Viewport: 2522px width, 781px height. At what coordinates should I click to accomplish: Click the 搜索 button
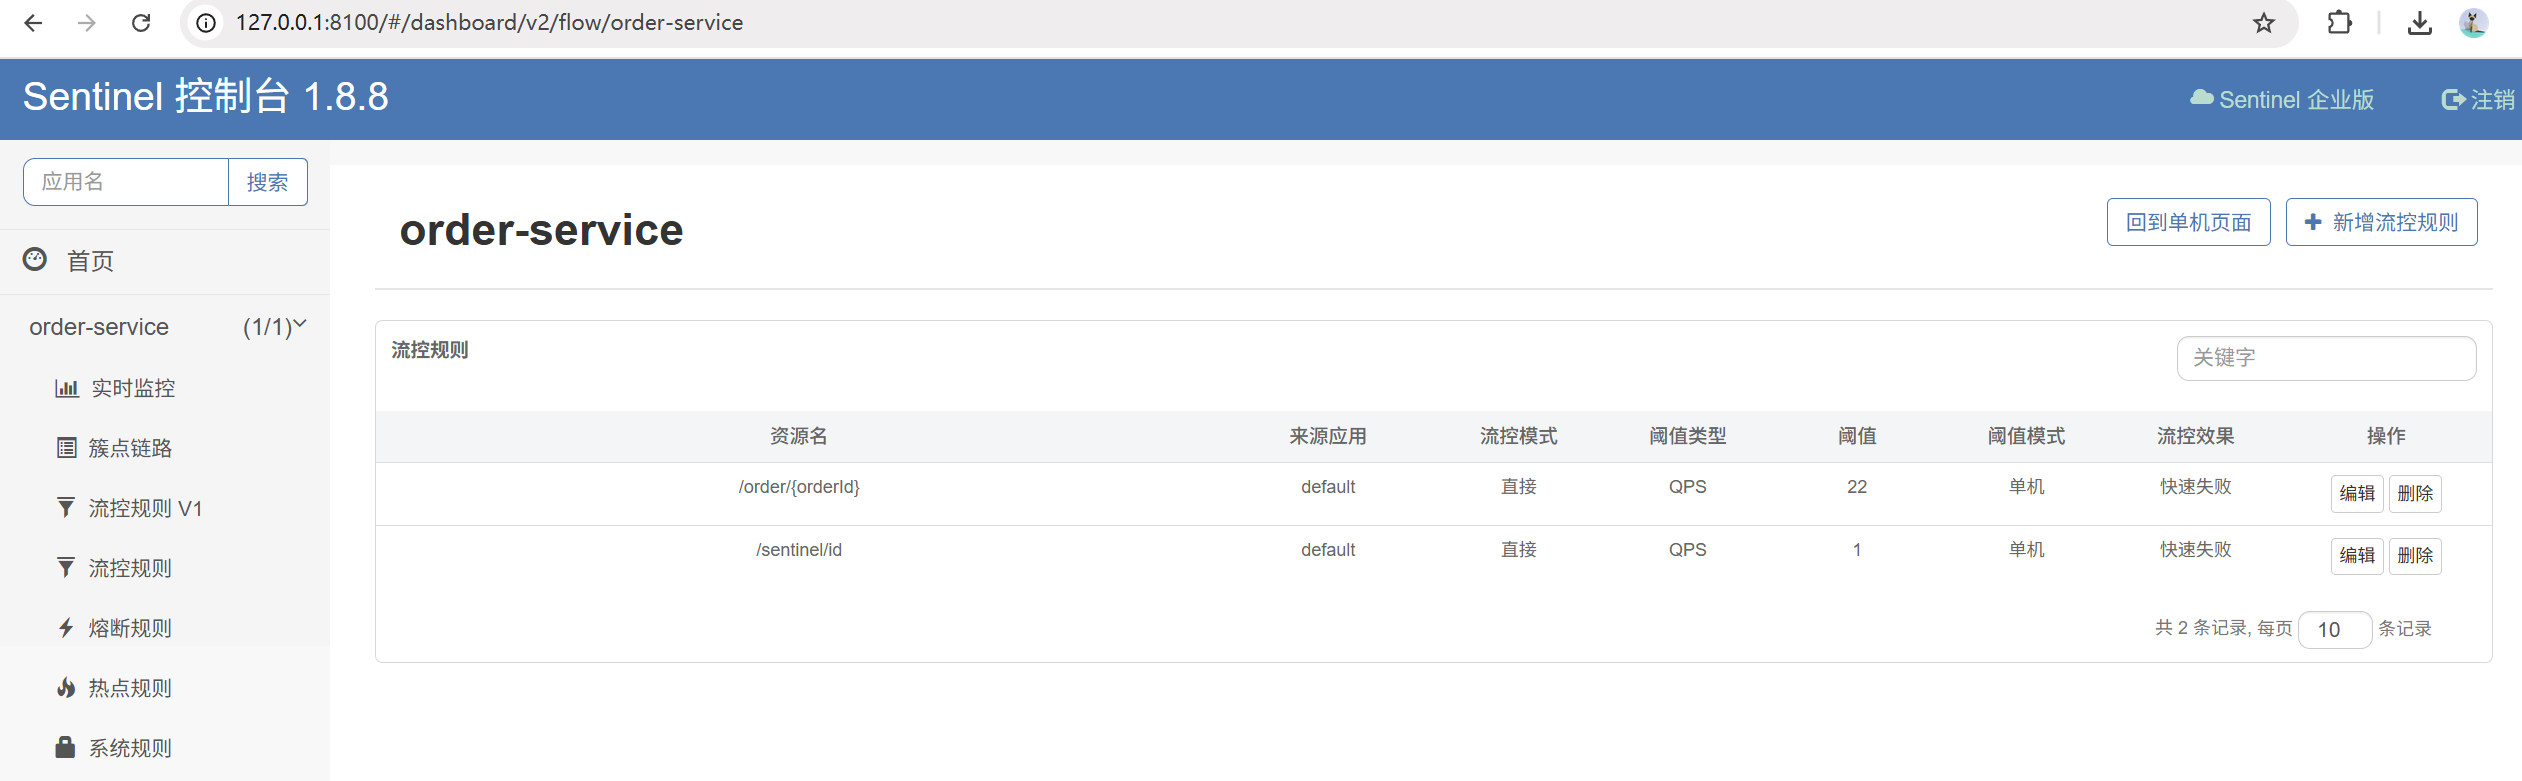coord(267,182)
